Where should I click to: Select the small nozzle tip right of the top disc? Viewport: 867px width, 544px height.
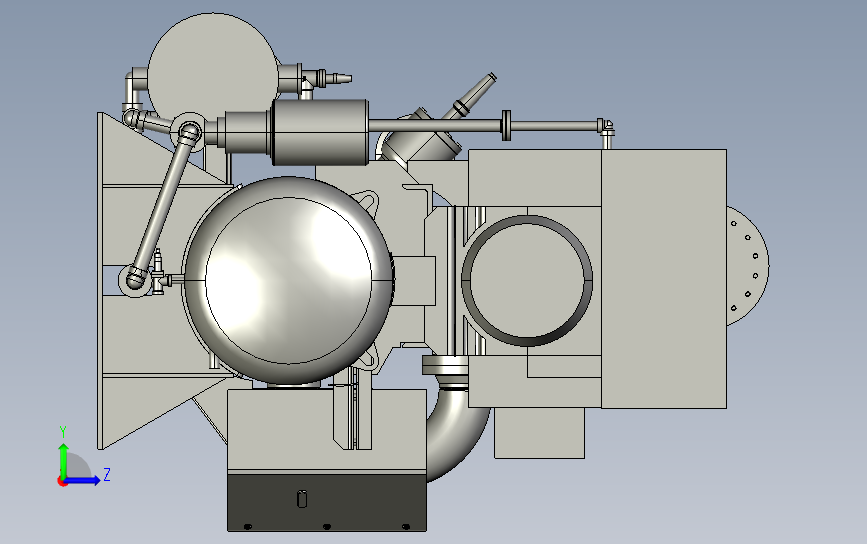340,78
